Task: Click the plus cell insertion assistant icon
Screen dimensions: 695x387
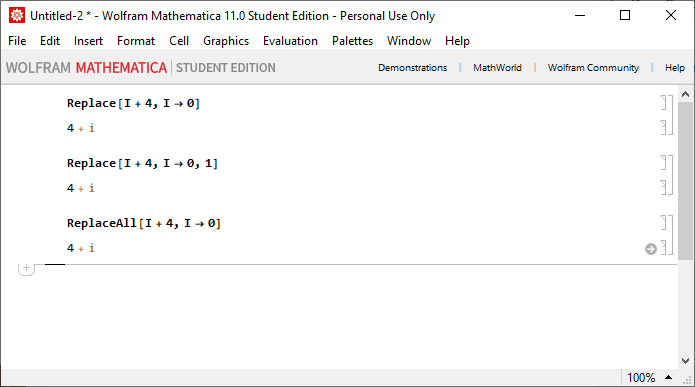Action: pos(26,268)
